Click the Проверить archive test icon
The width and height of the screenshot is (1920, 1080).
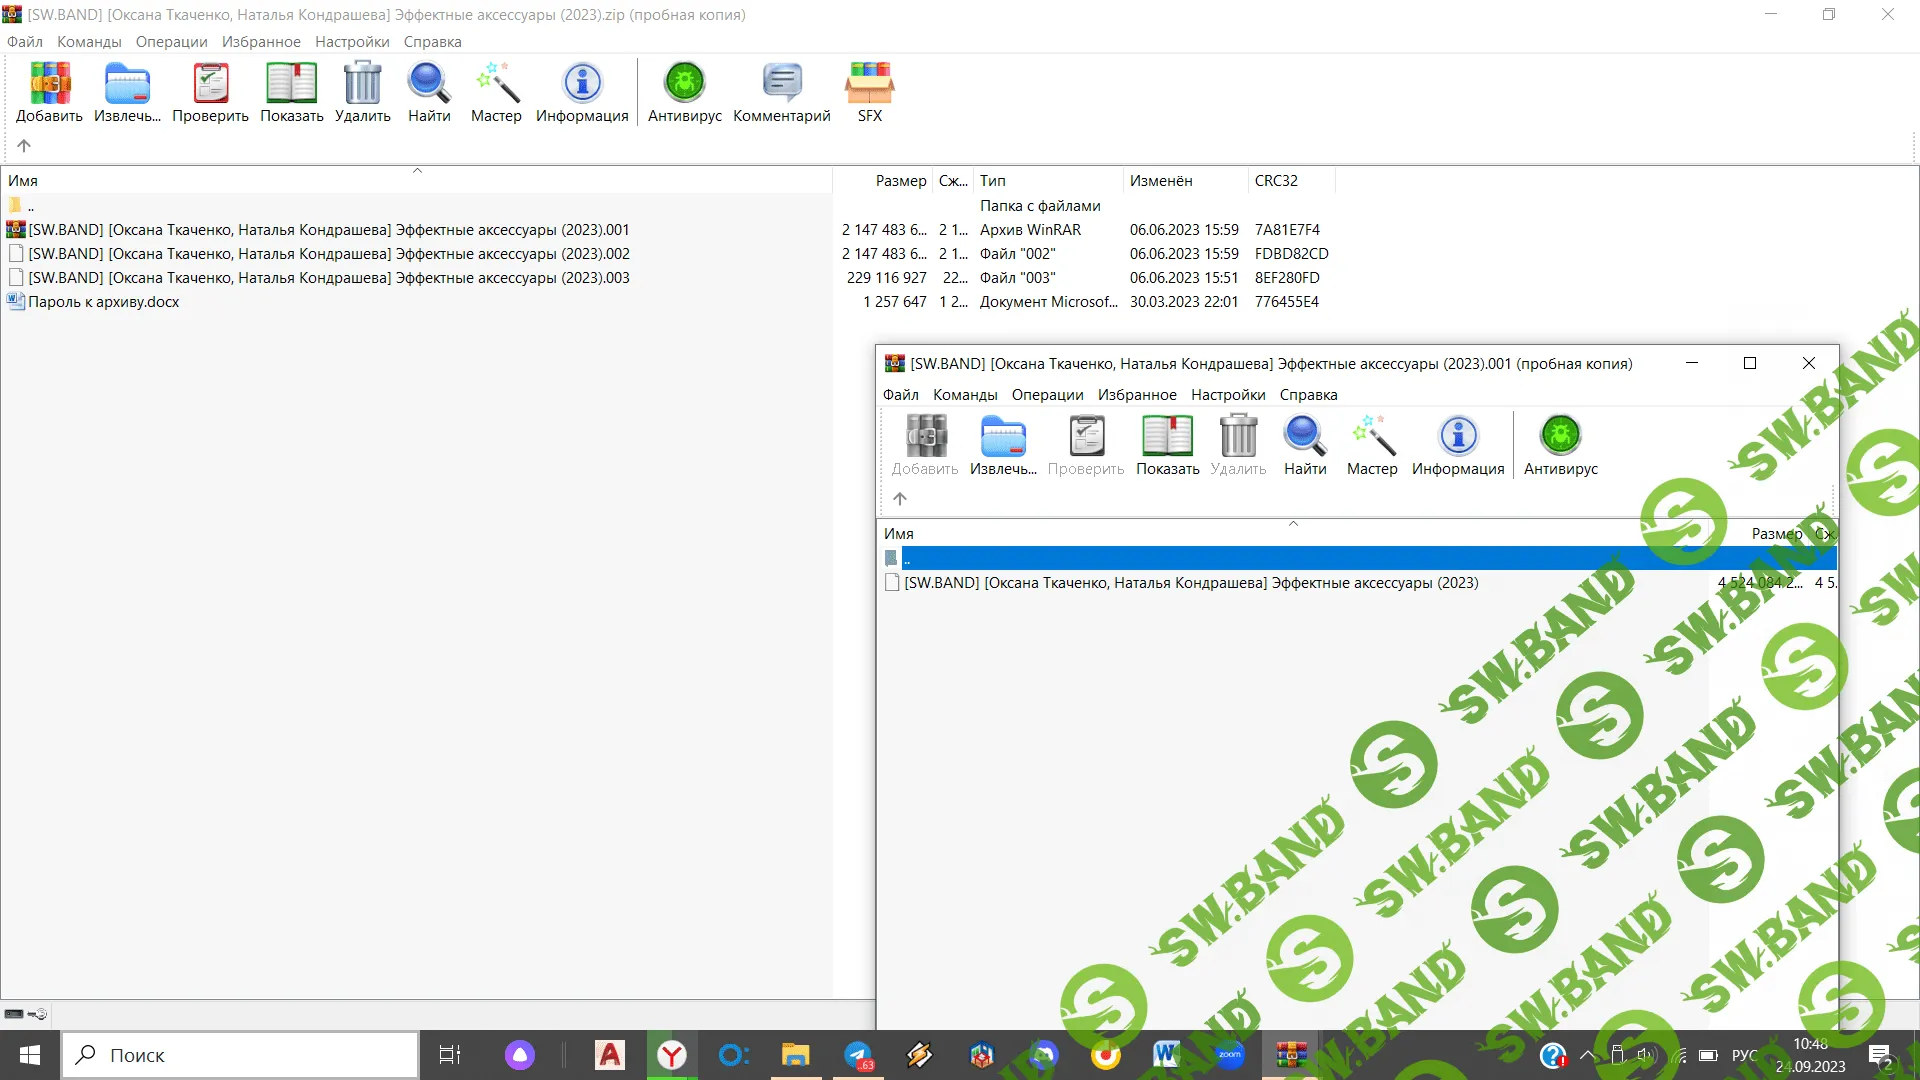point(210,84)
